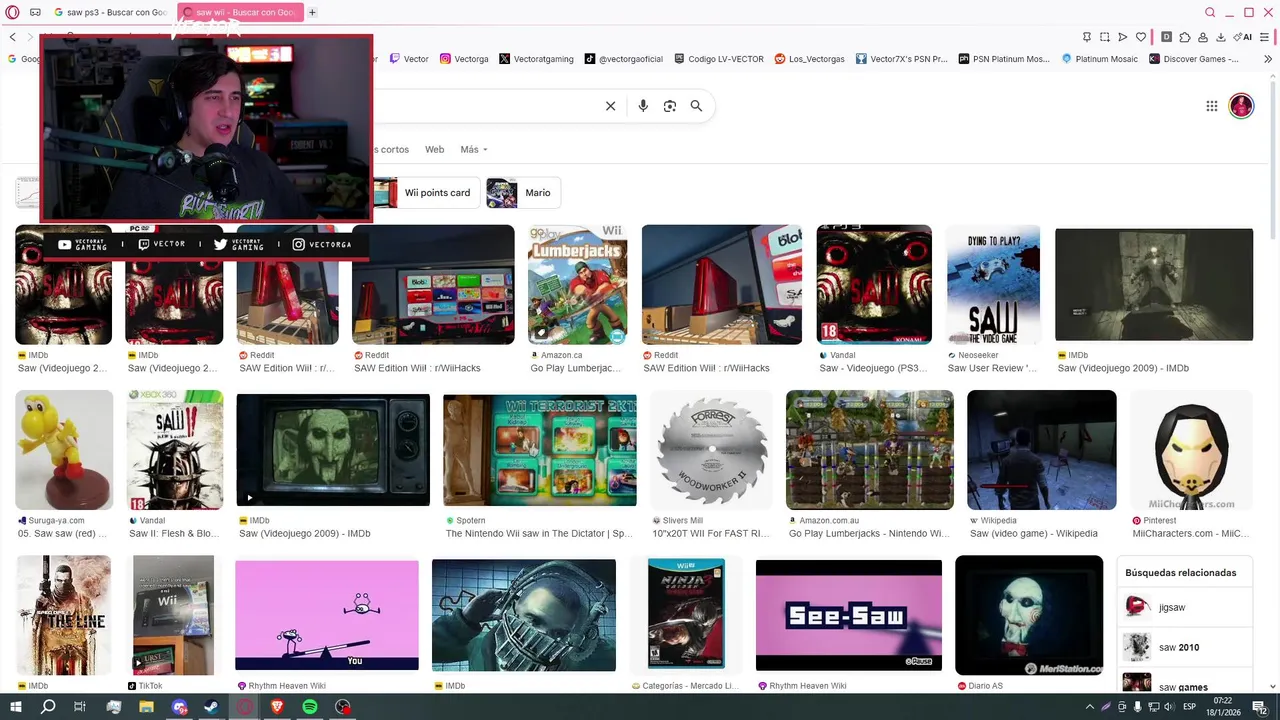The width and height of the screenshot is (1280, 720).
Task: Show hidden system tray icons
Action: (1090, 707)
